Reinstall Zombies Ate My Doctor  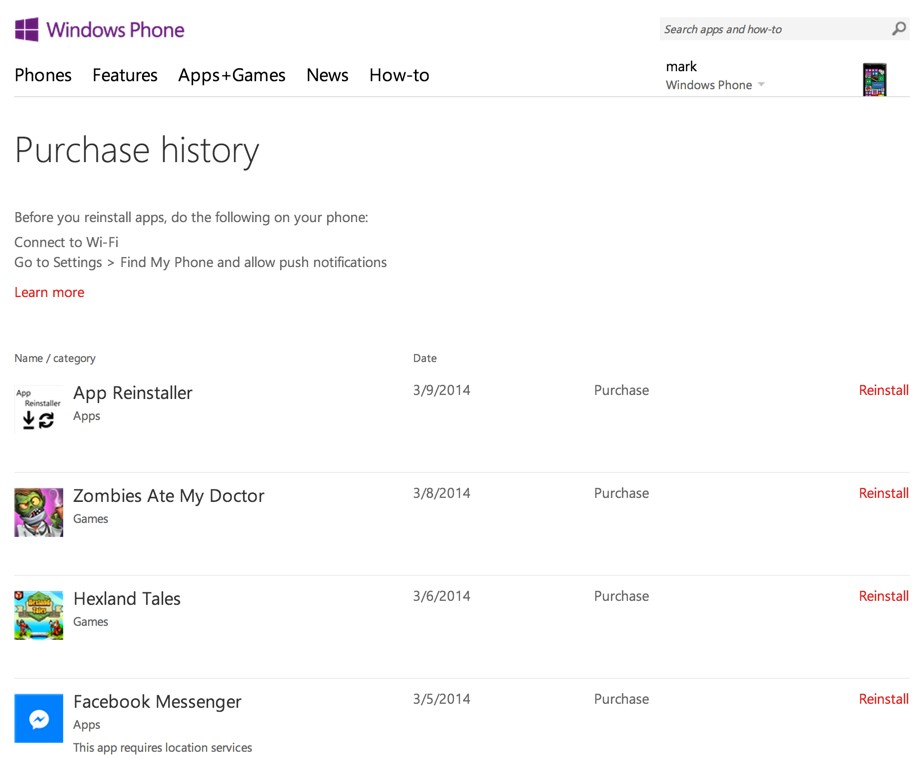tap(883, 493)
